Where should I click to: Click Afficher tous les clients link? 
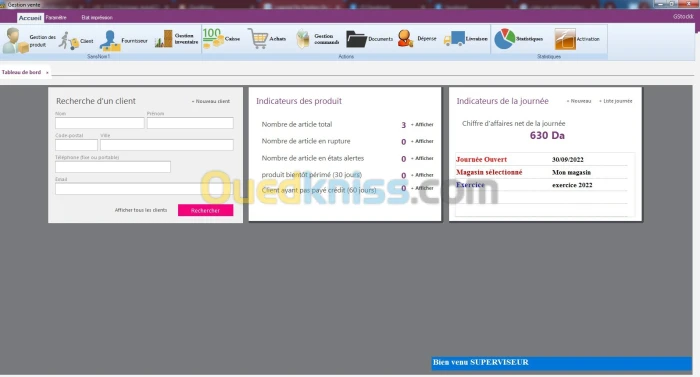pos(141,210)
